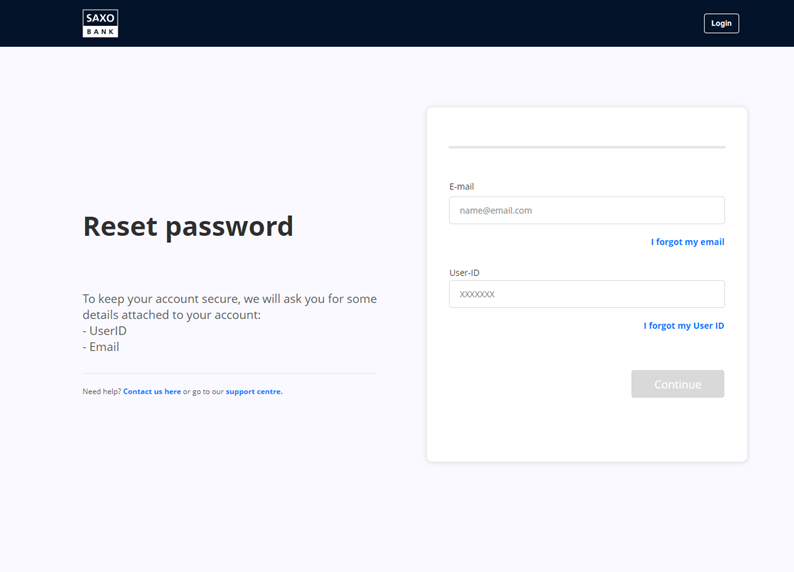The image size is (794, 572).
Task: Click the divider line above "Need help?"
Action: click(229, 373)
